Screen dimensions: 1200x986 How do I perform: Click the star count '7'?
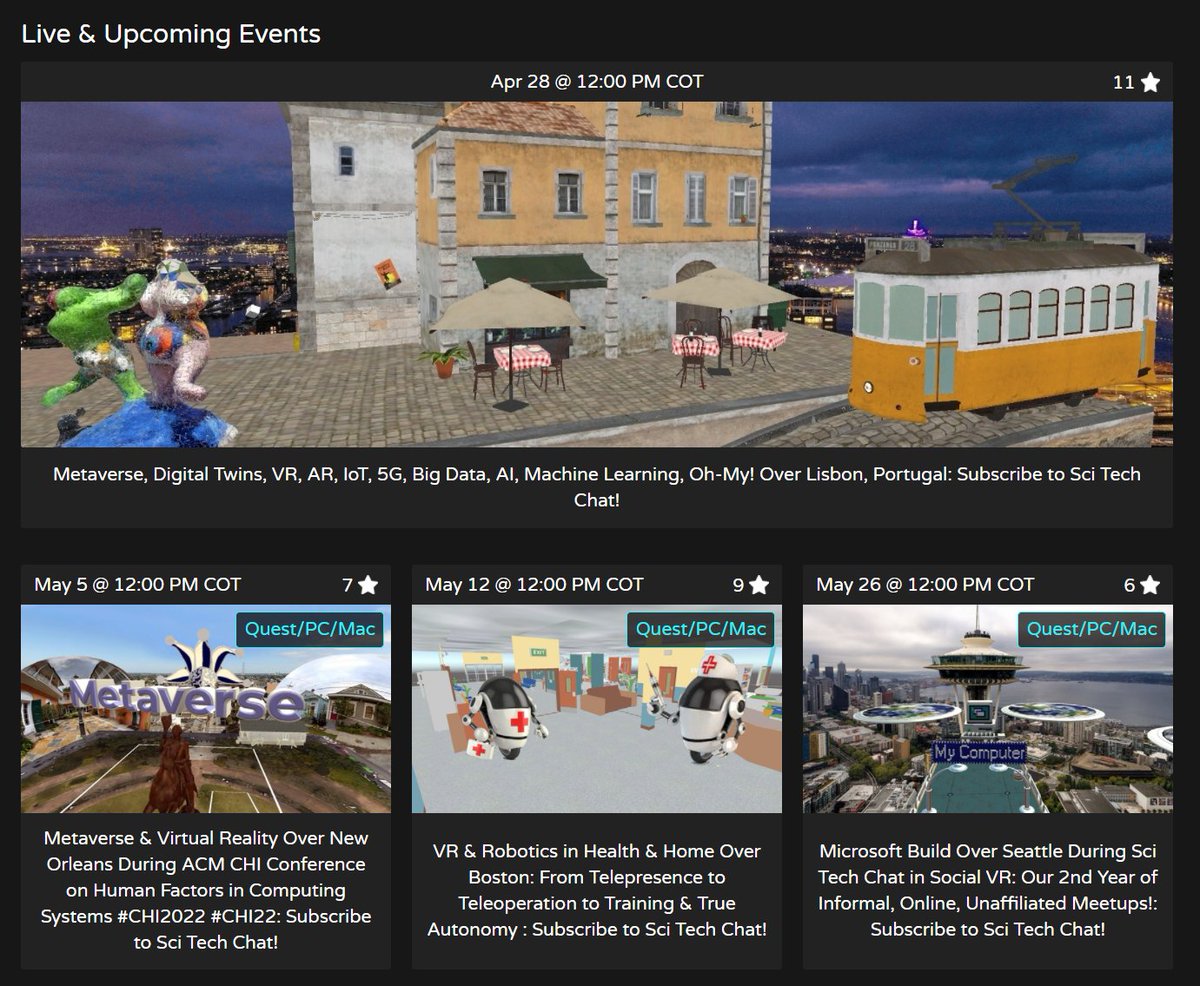[347, 584]
